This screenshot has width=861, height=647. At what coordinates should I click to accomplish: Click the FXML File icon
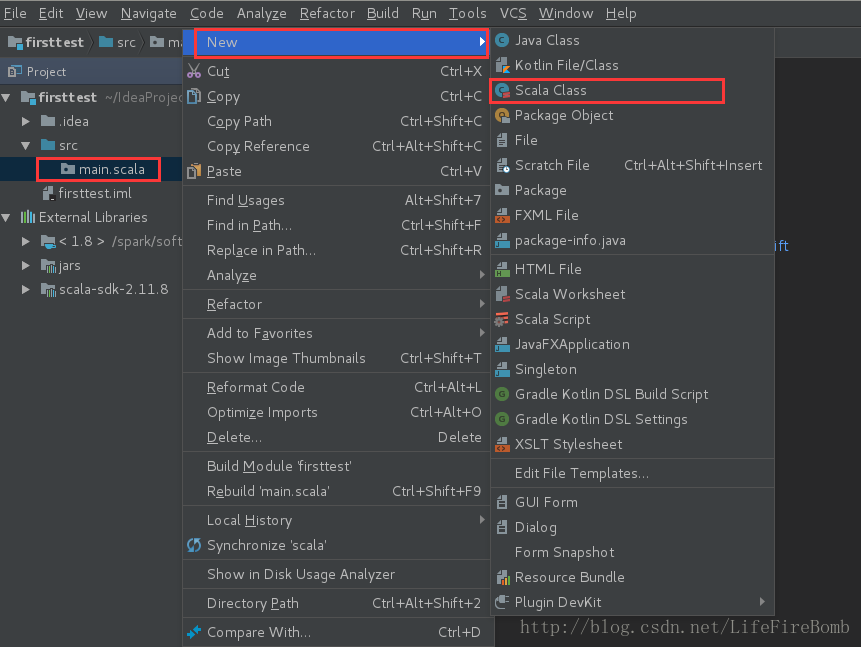click(x=502, y=215)
